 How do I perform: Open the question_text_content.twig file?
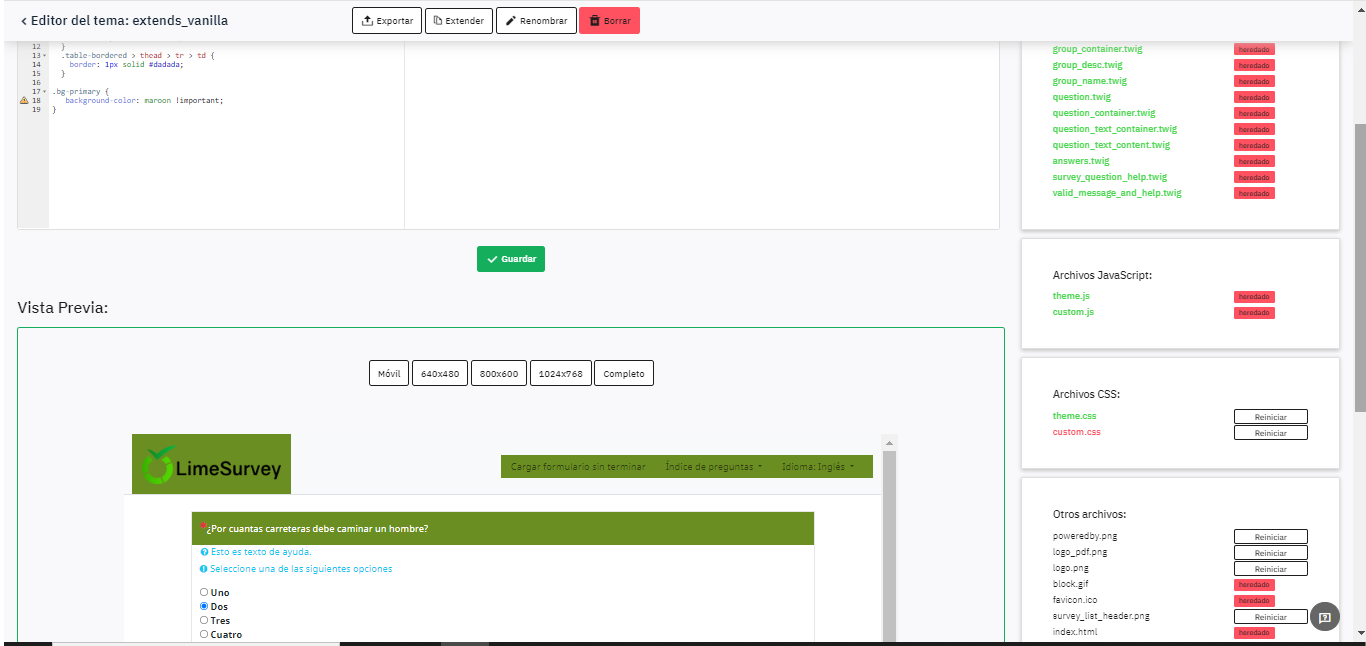(x=1110, y=145)
